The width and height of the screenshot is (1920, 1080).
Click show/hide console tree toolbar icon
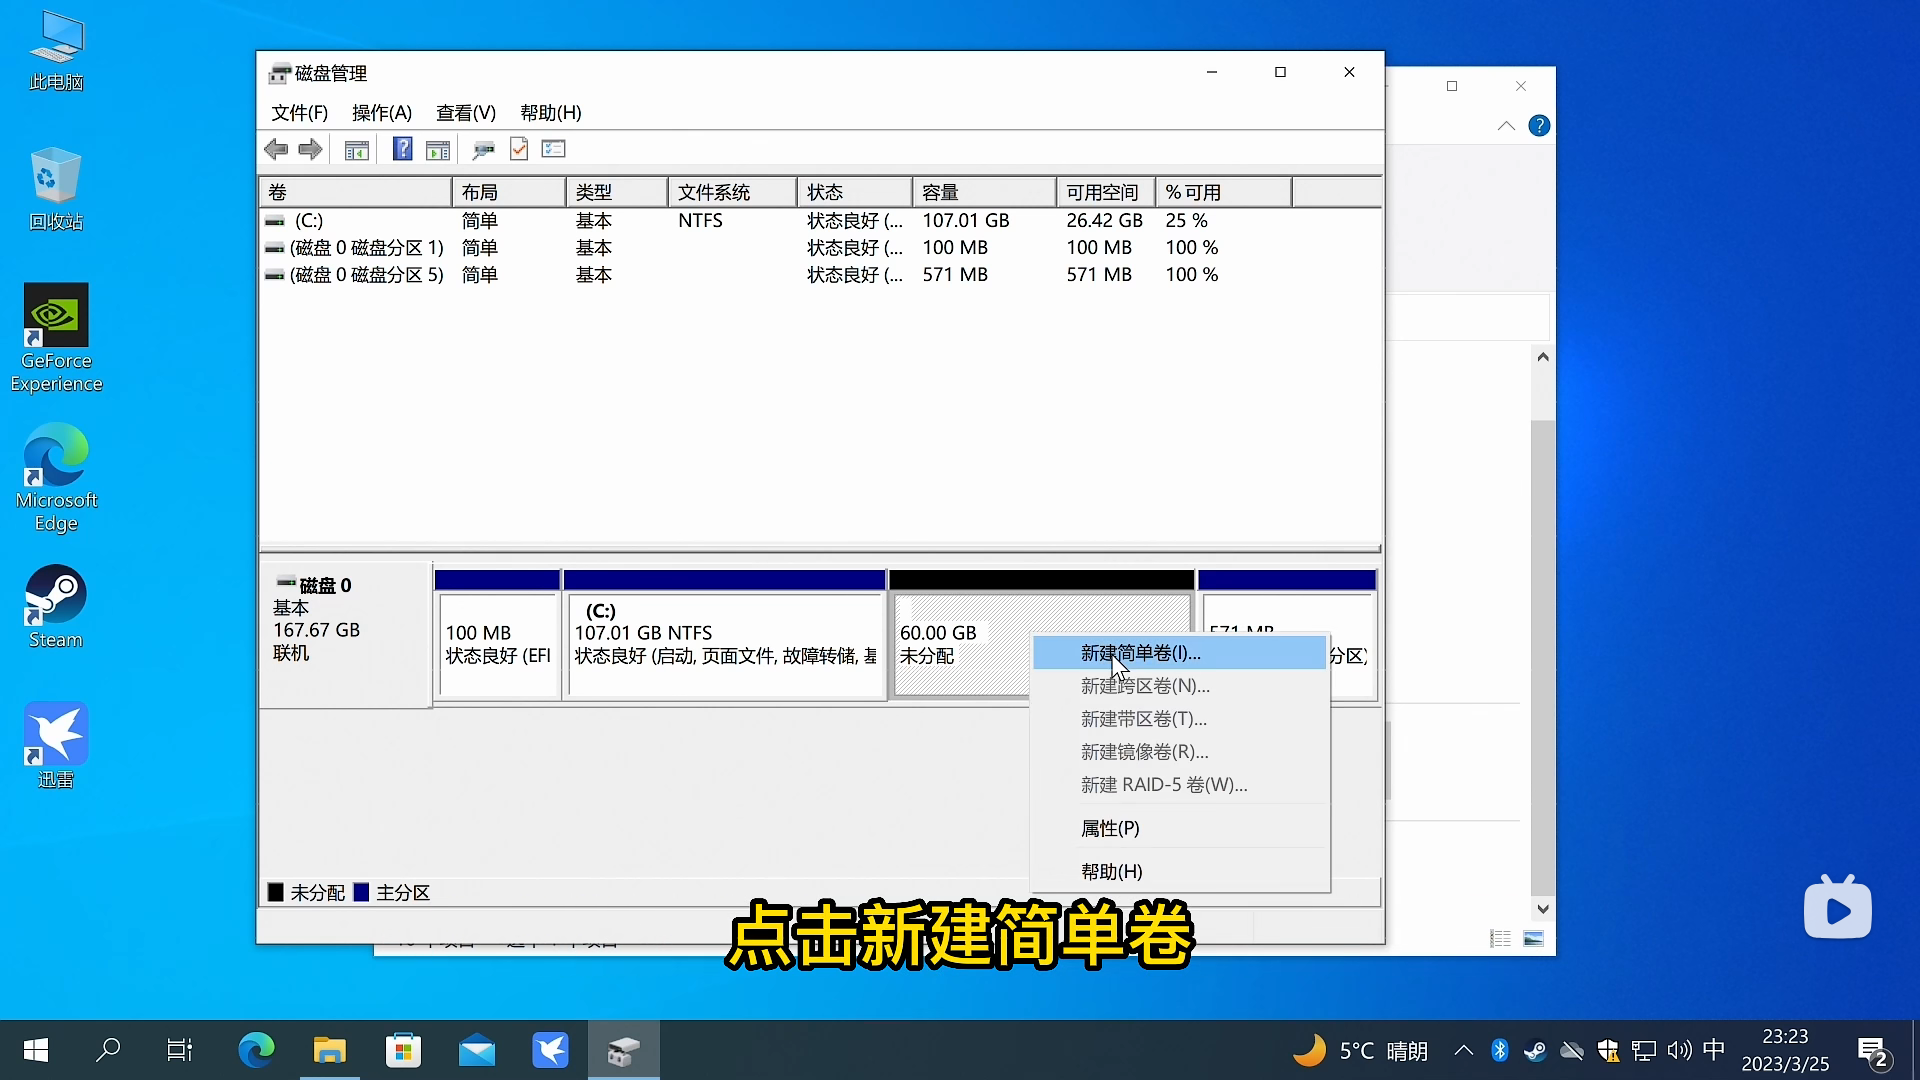[356, 150]
